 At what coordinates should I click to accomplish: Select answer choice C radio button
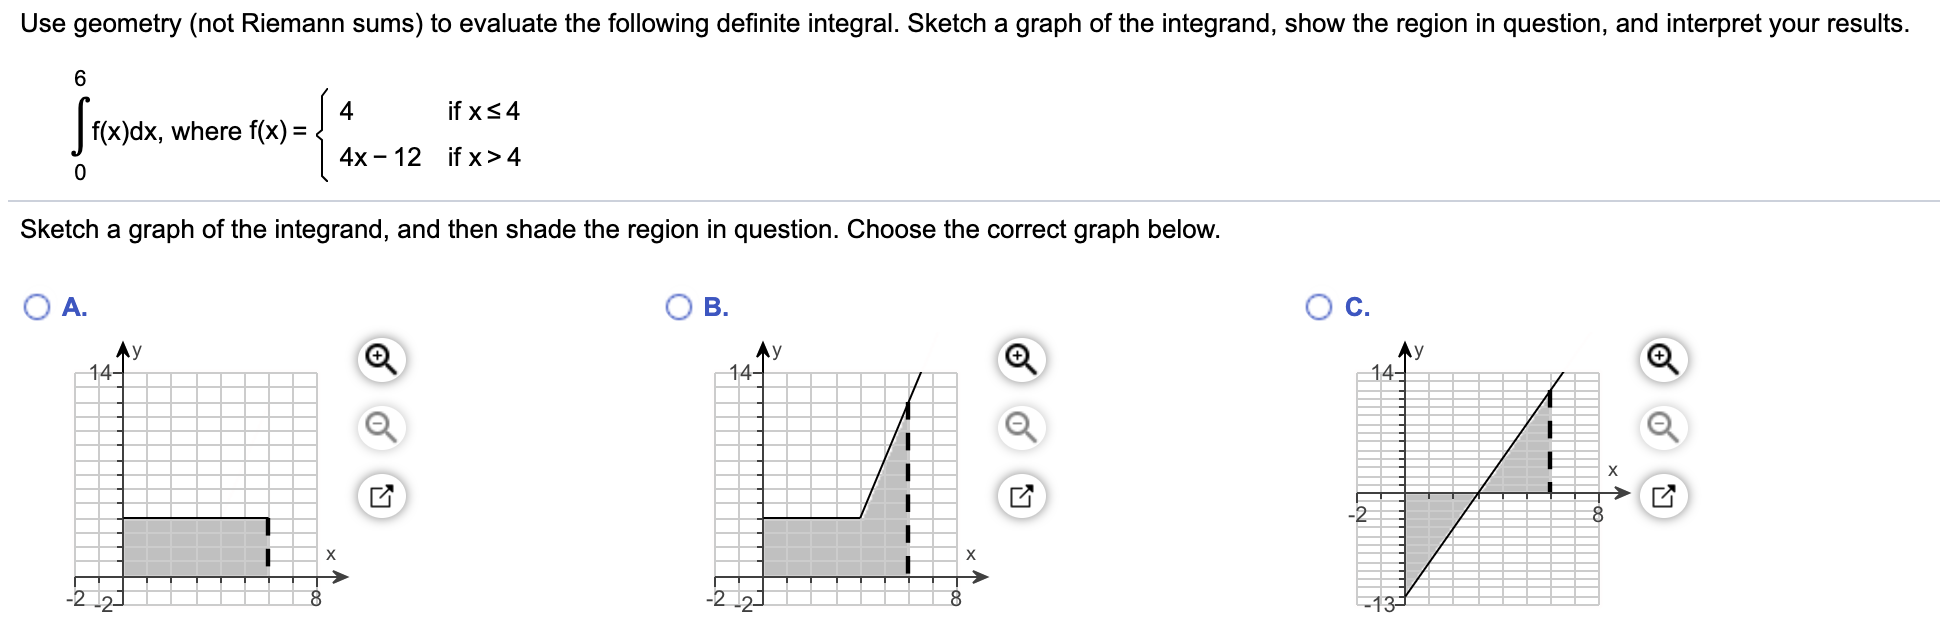1318,308
